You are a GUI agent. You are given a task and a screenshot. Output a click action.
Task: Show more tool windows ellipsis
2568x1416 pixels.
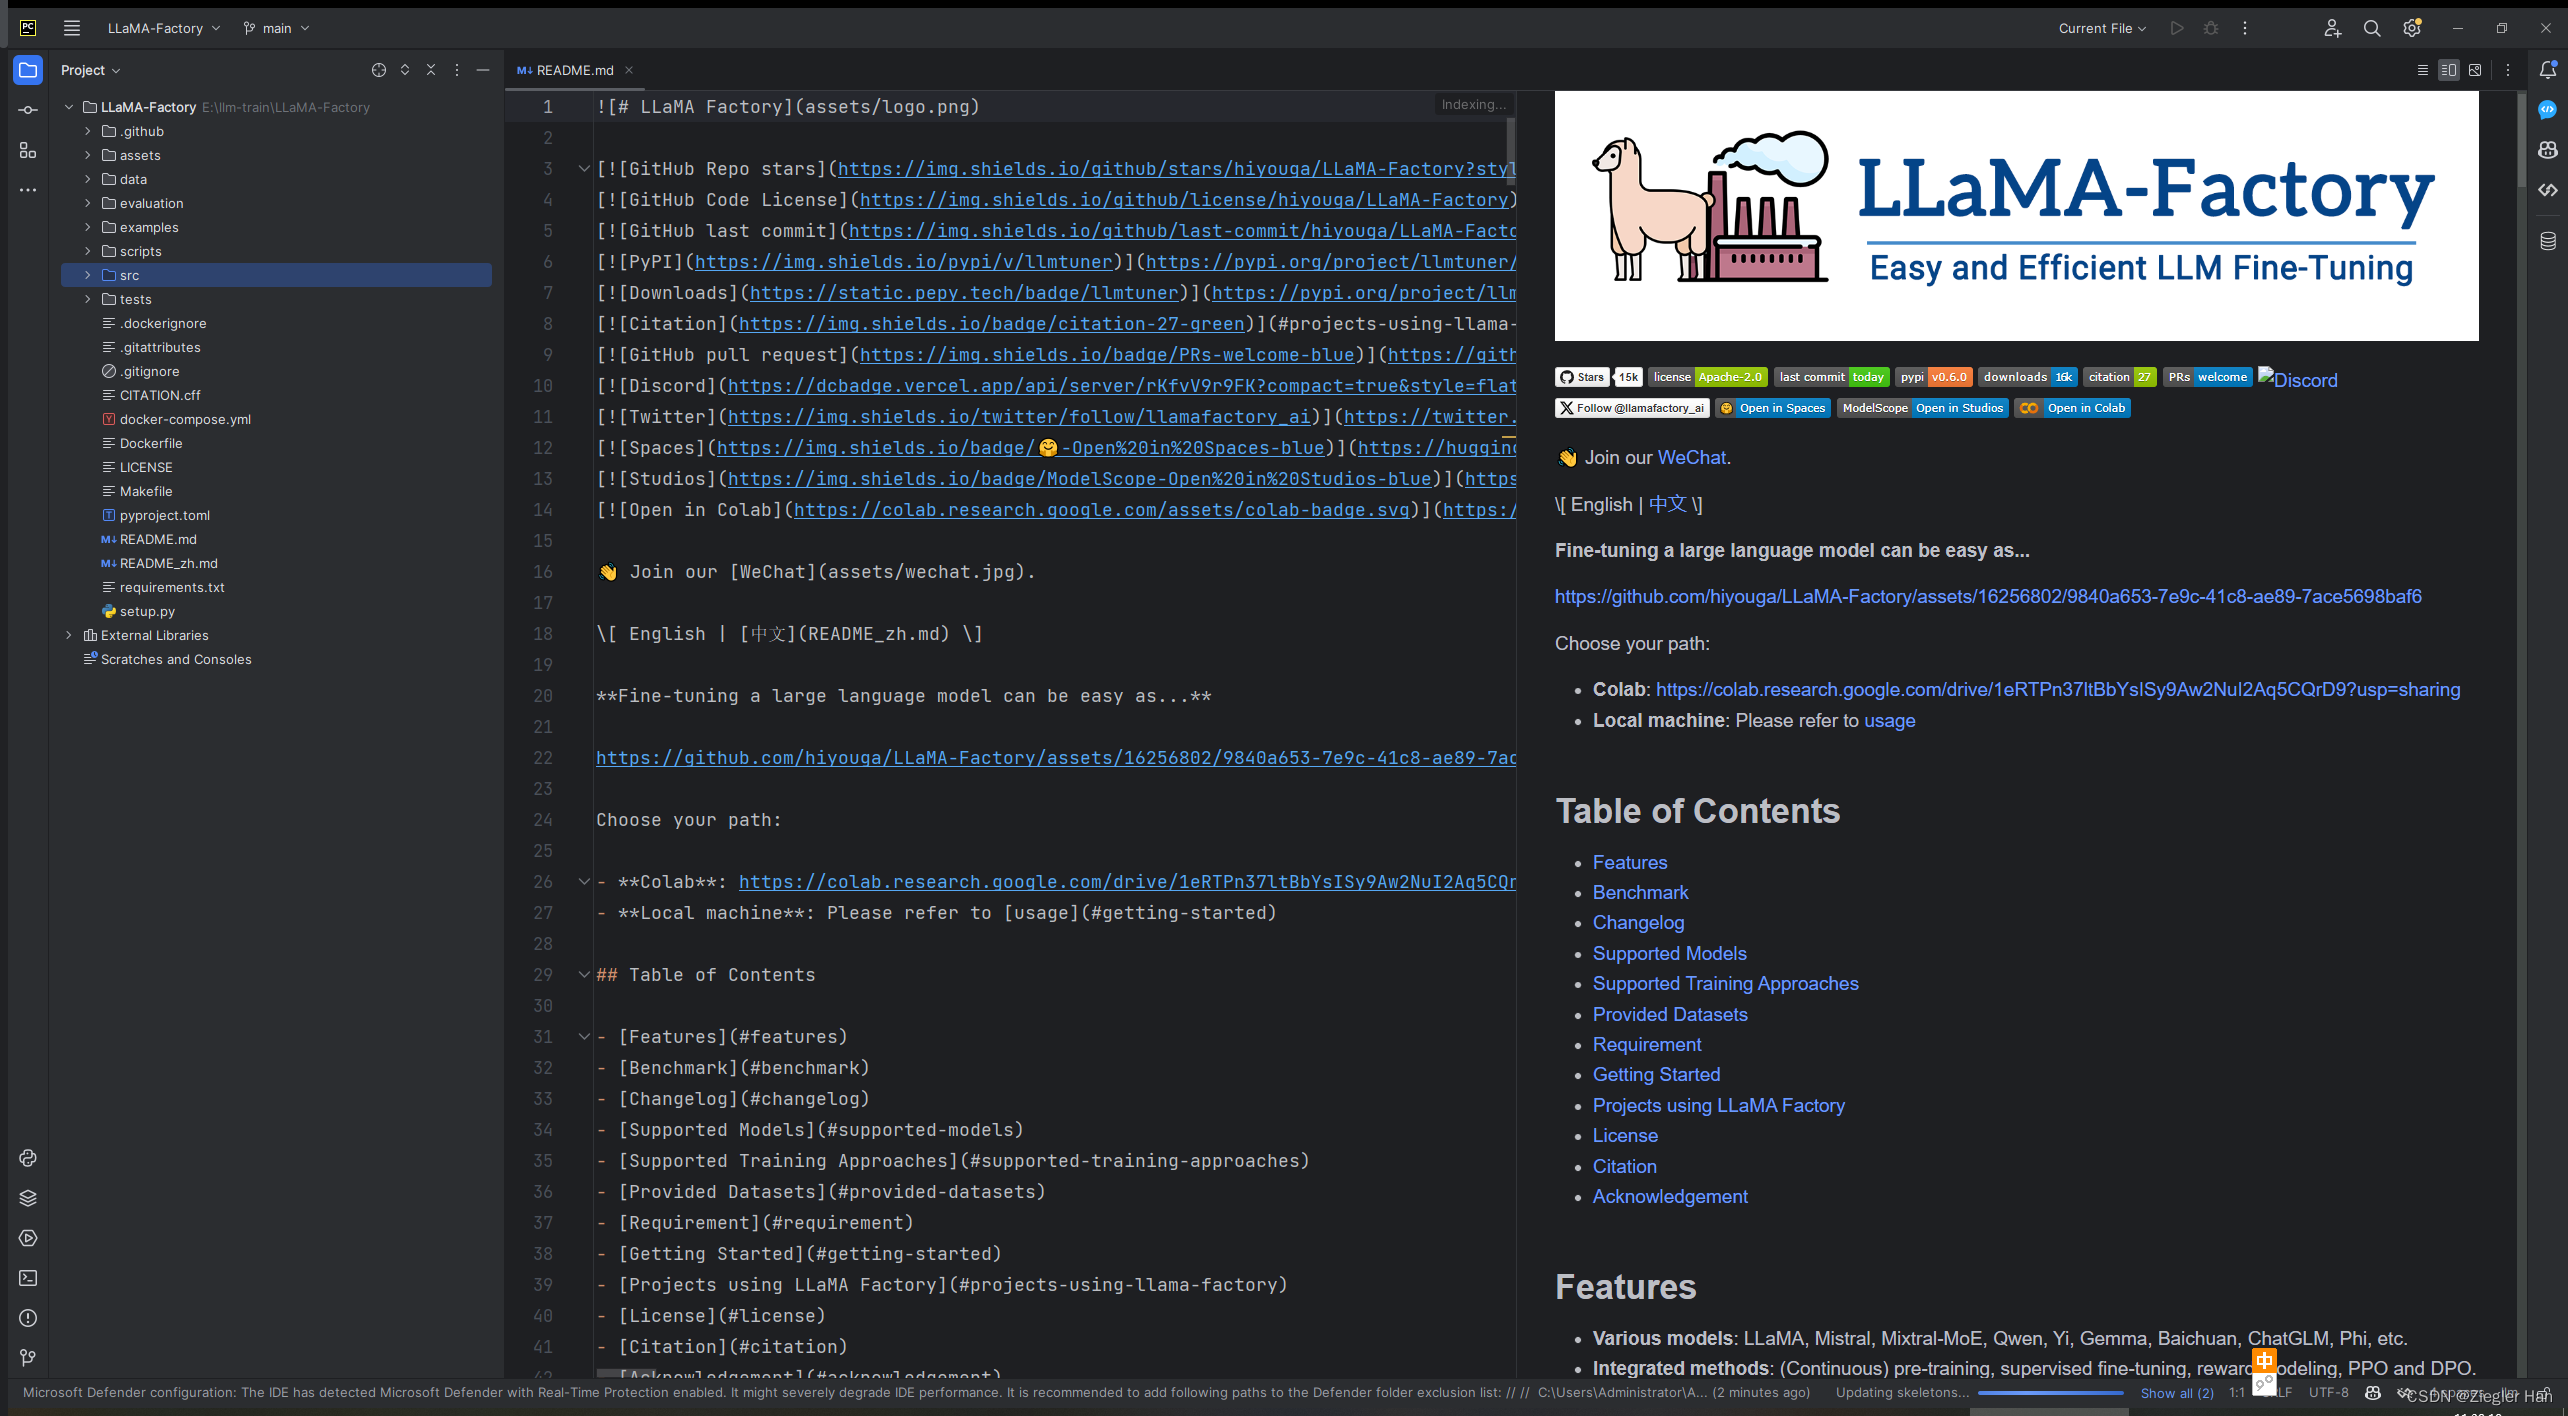28,189
